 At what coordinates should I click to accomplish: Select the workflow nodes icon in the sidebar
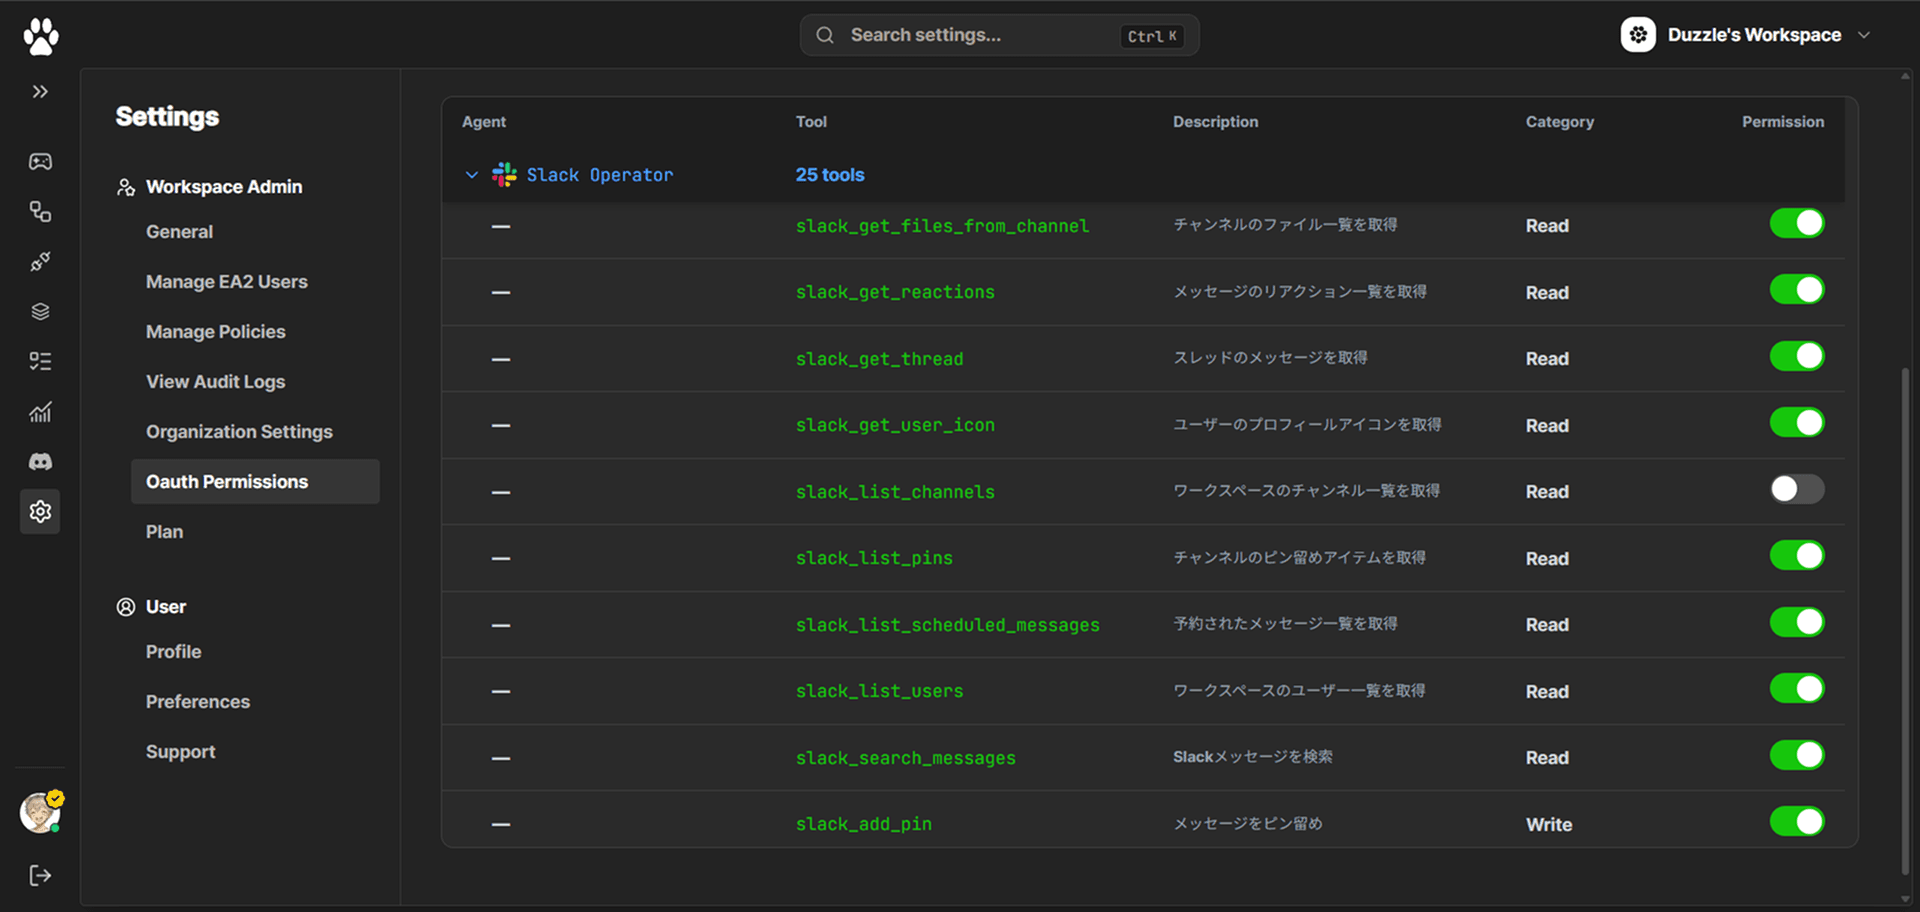[x=40, y=211]
